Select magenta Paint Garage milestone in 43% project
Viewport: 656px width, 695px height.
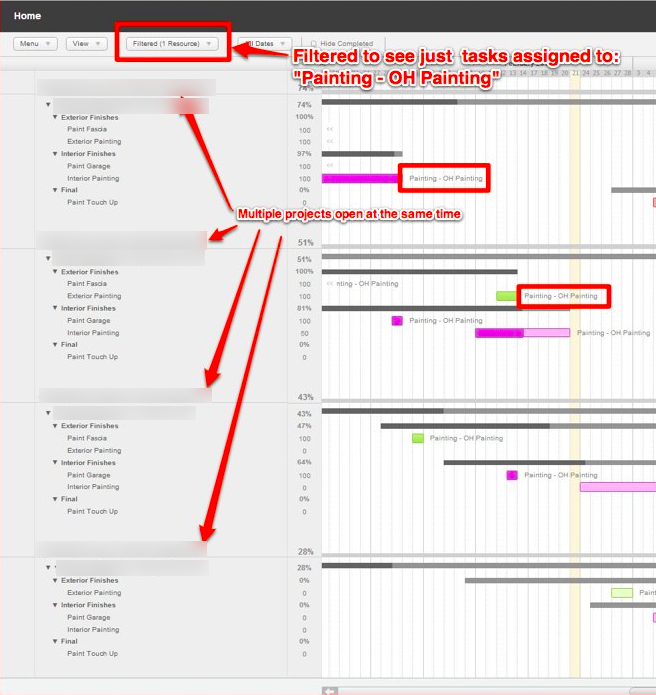click(512, 475)
